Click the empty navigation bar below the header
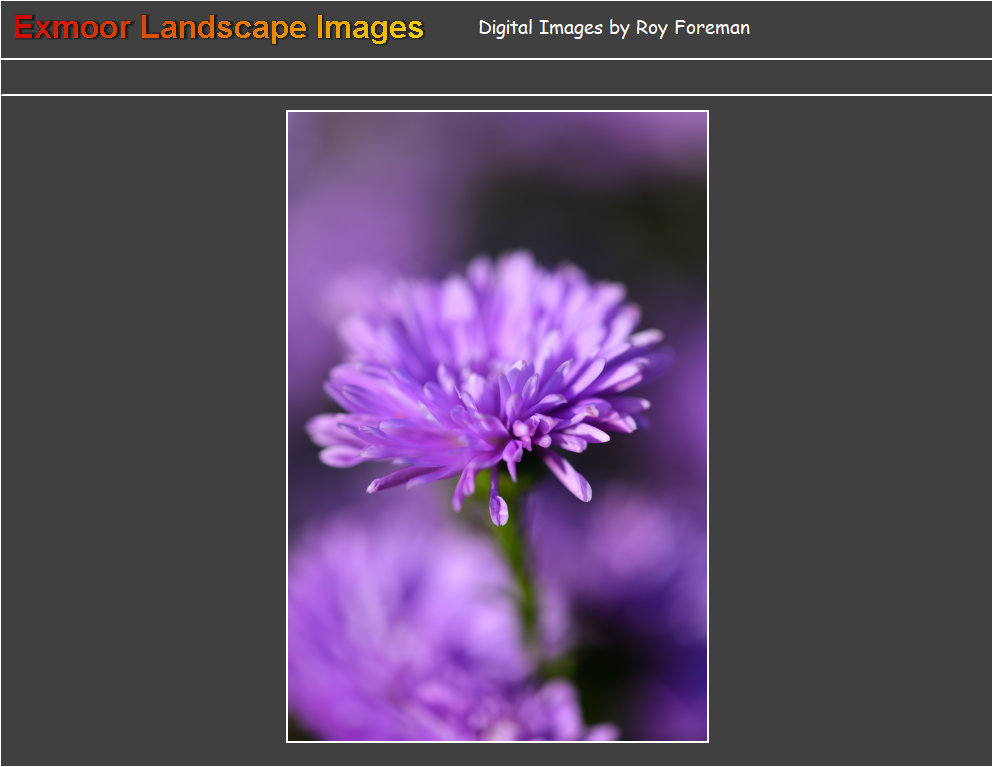 coord(496,77)
